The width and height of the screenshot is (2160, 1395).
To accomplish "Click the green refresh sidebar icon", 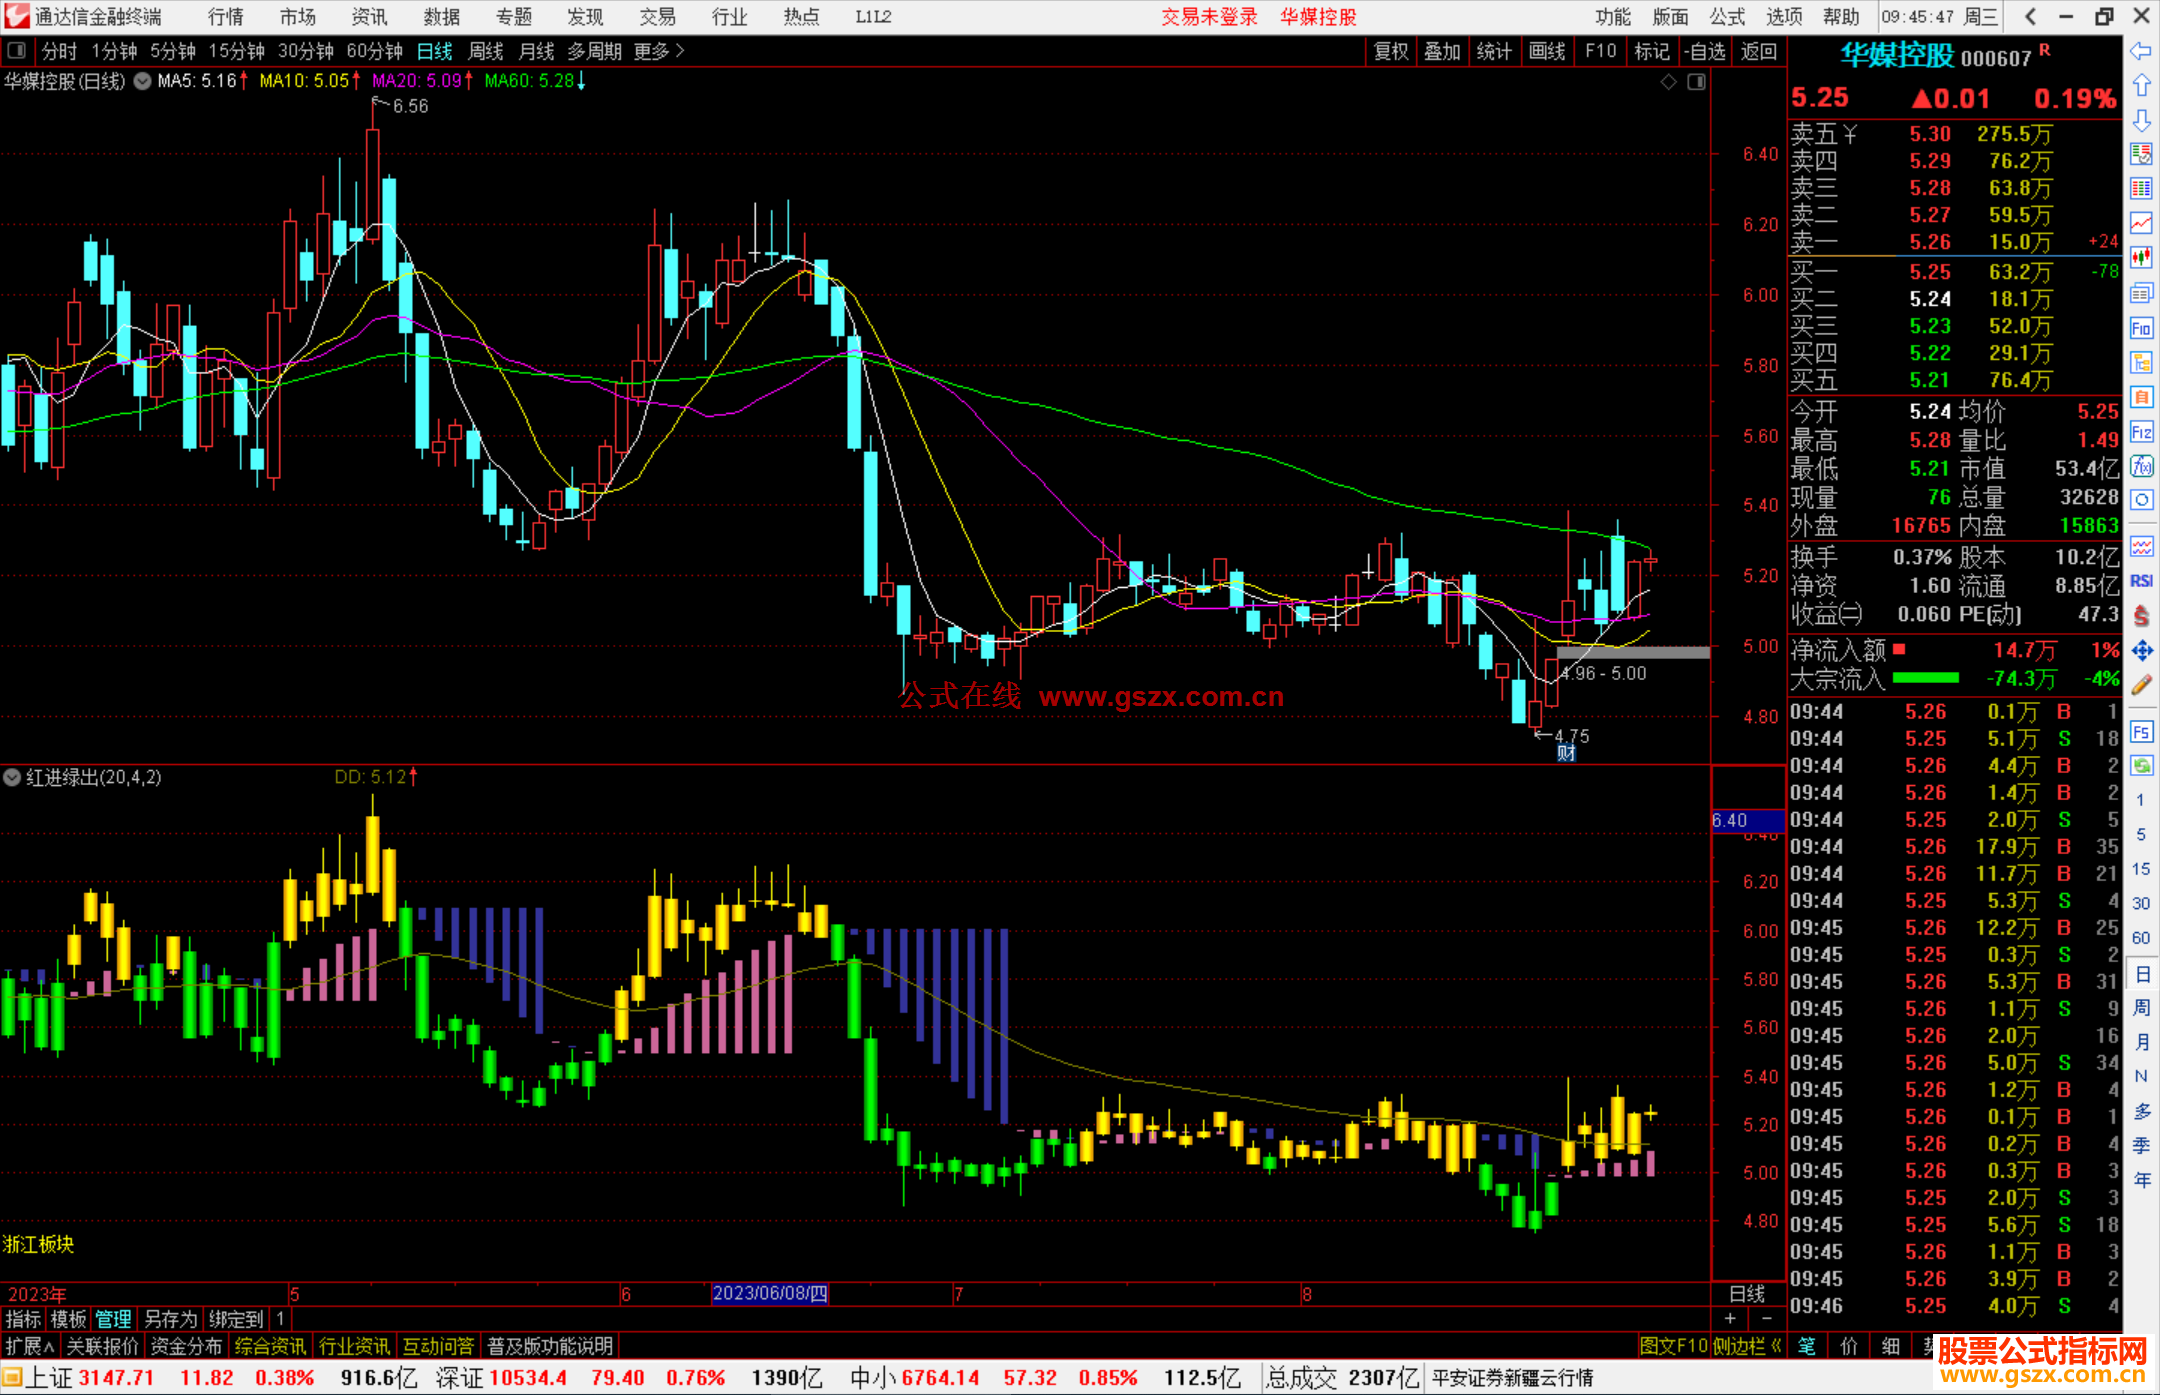I will click(2141, 766).
